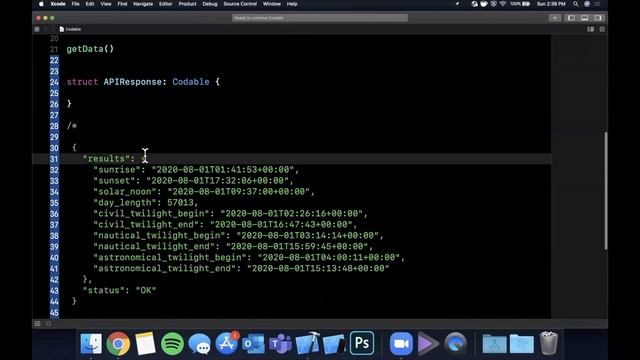Open the Apple menu
Viewport: 640px width, 360px height.
point(41,4)
